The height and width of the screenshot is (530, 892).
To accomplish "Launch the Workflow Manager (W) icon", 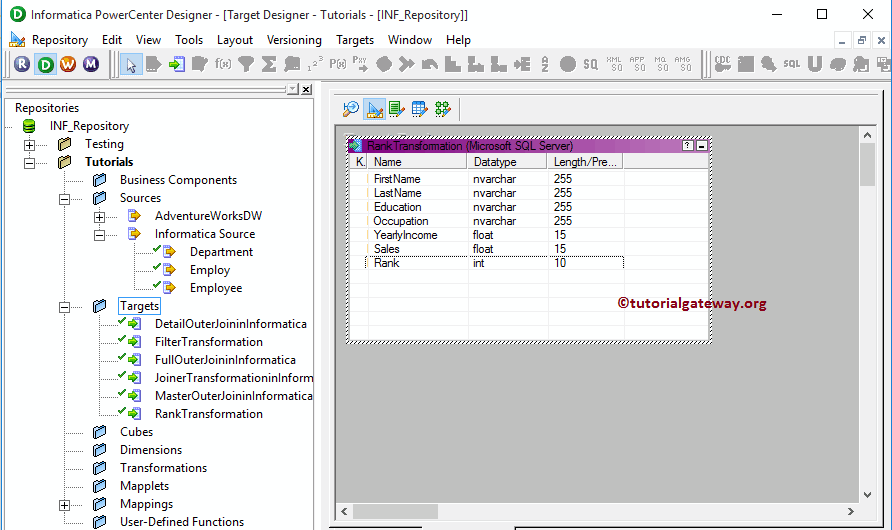I will [68, 64].
